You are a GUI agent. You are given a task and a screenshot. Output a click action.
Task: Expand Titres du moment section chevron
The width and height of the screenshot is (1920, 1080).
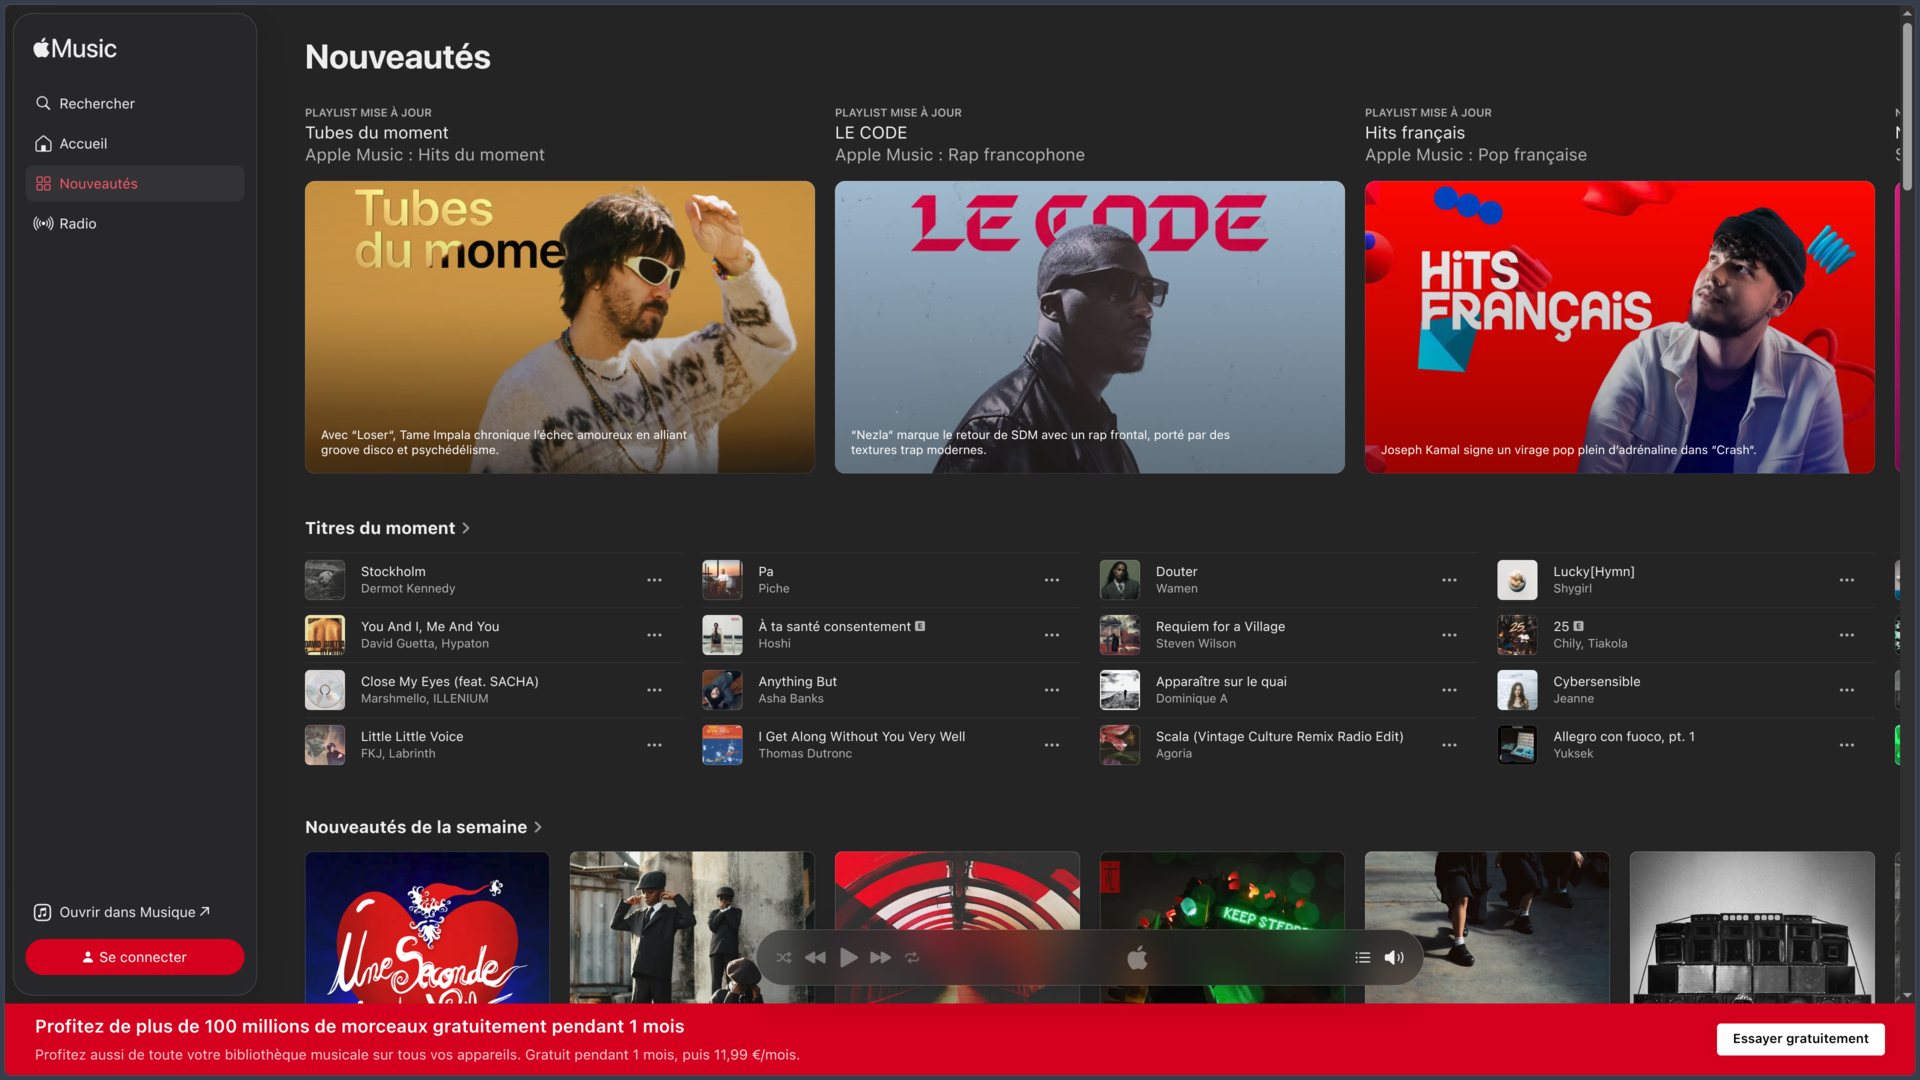(x=466, y=528)
